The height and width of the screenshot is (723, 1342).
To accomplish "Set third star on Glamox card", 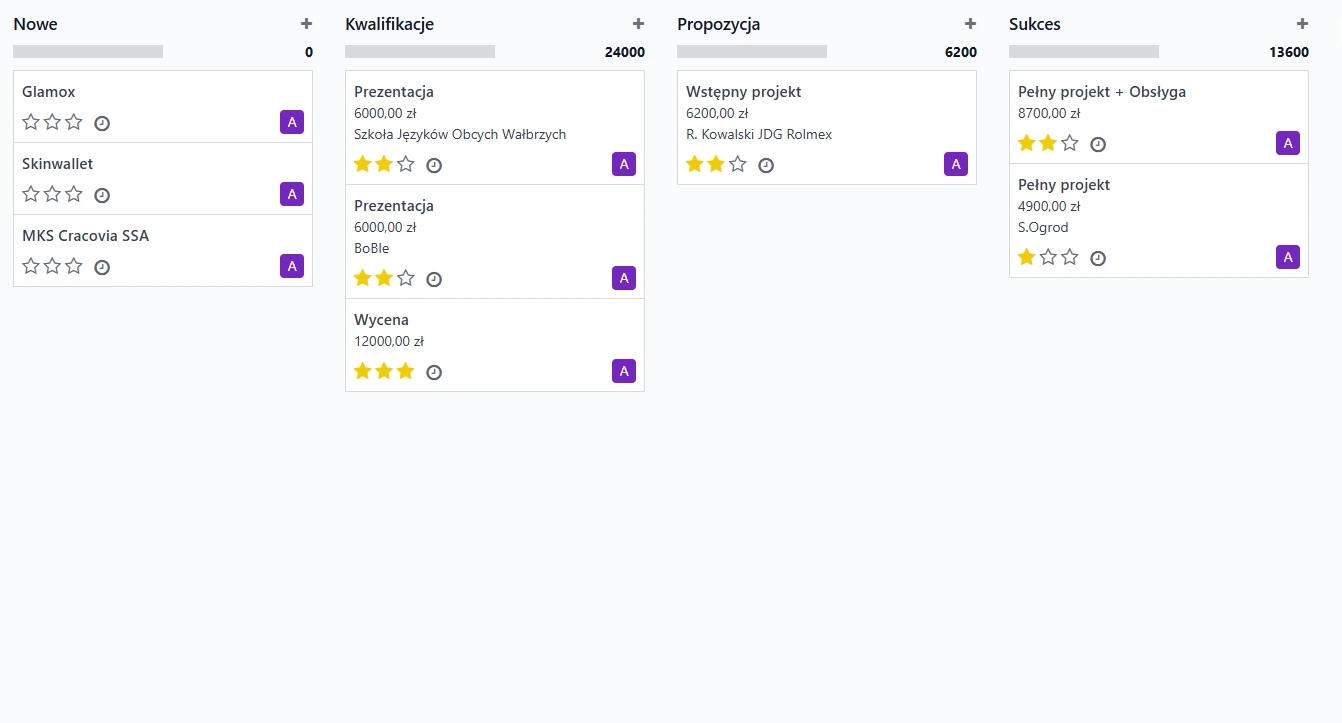I will click(74, 122).
